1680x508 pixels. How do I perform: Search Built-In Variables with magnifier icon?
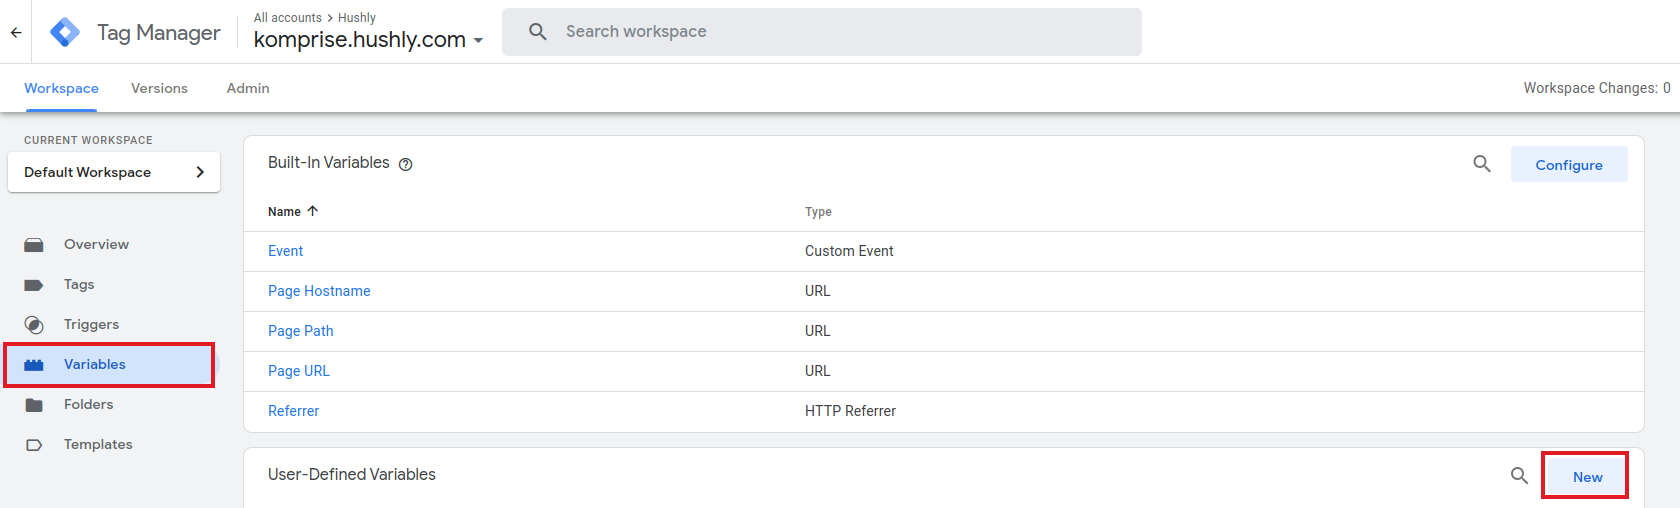(1482, 164)
